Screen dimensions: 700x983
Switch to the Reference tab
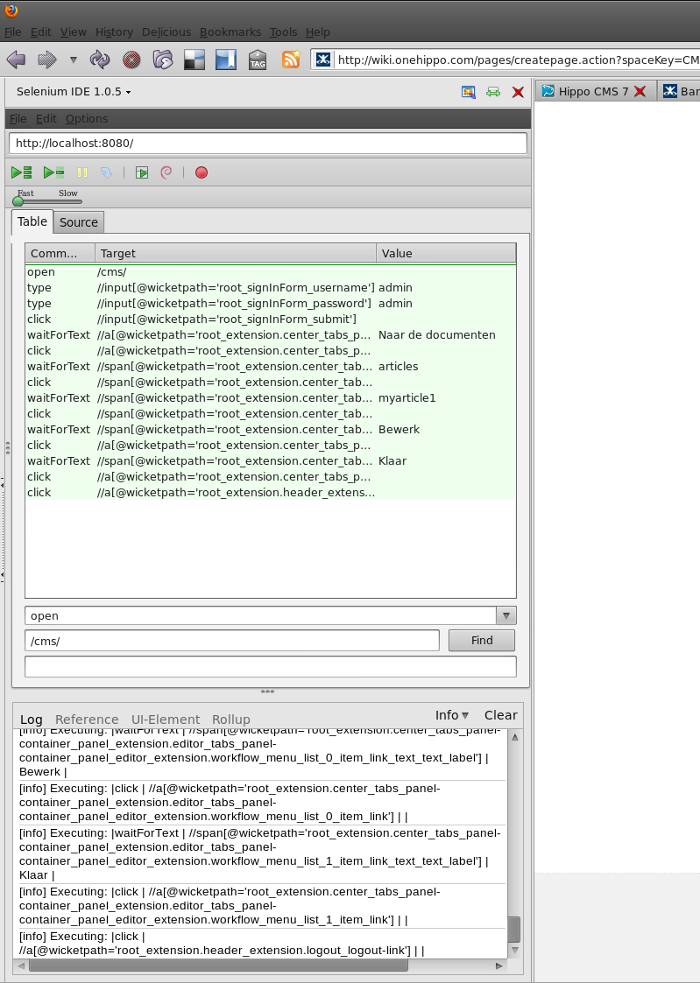tap(86, 720)
